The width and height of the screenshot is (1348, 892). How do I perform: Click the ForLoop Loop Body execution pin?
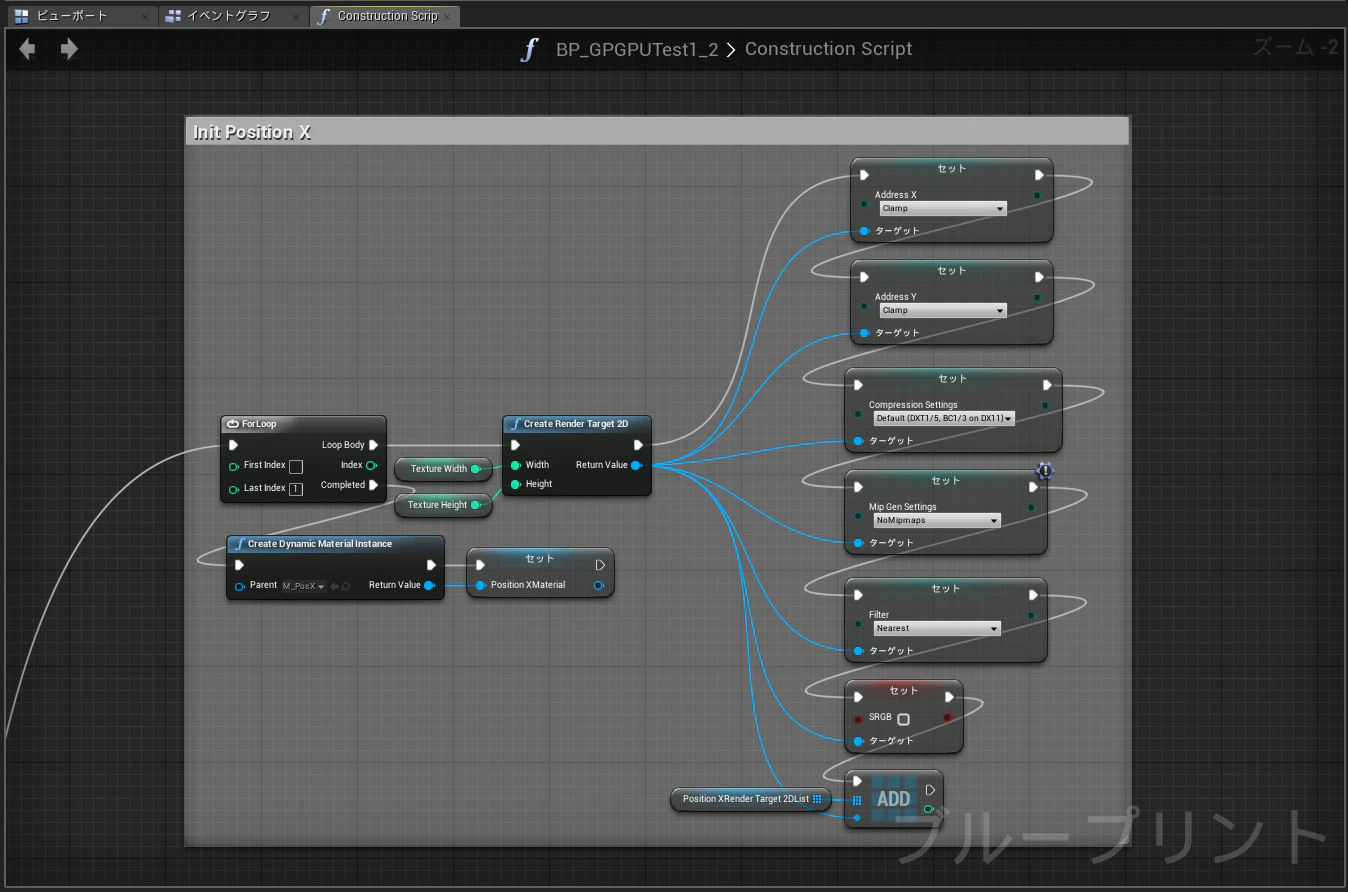click(x=373, y=445)
